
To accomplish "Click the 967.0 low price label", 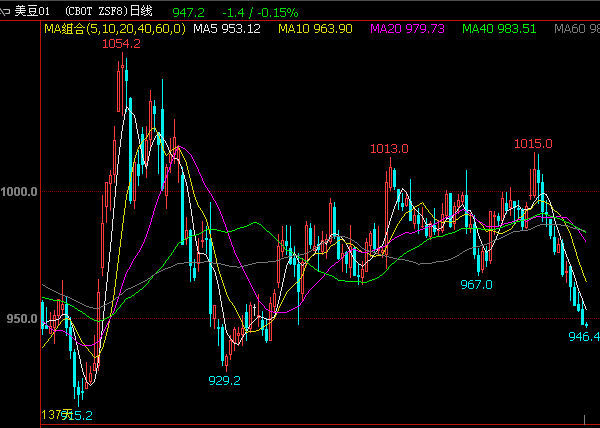I will 476,285.
